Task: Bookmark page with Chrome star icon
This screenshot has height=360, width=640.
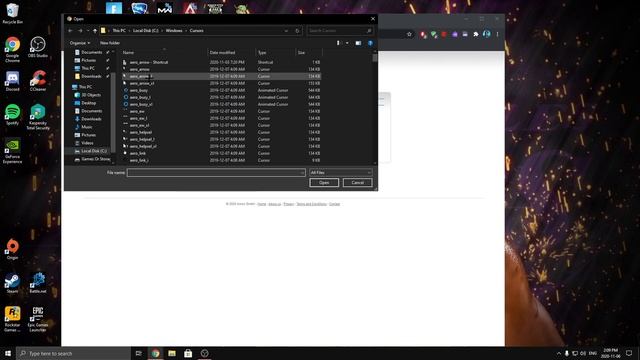Action: click(409, 34)
